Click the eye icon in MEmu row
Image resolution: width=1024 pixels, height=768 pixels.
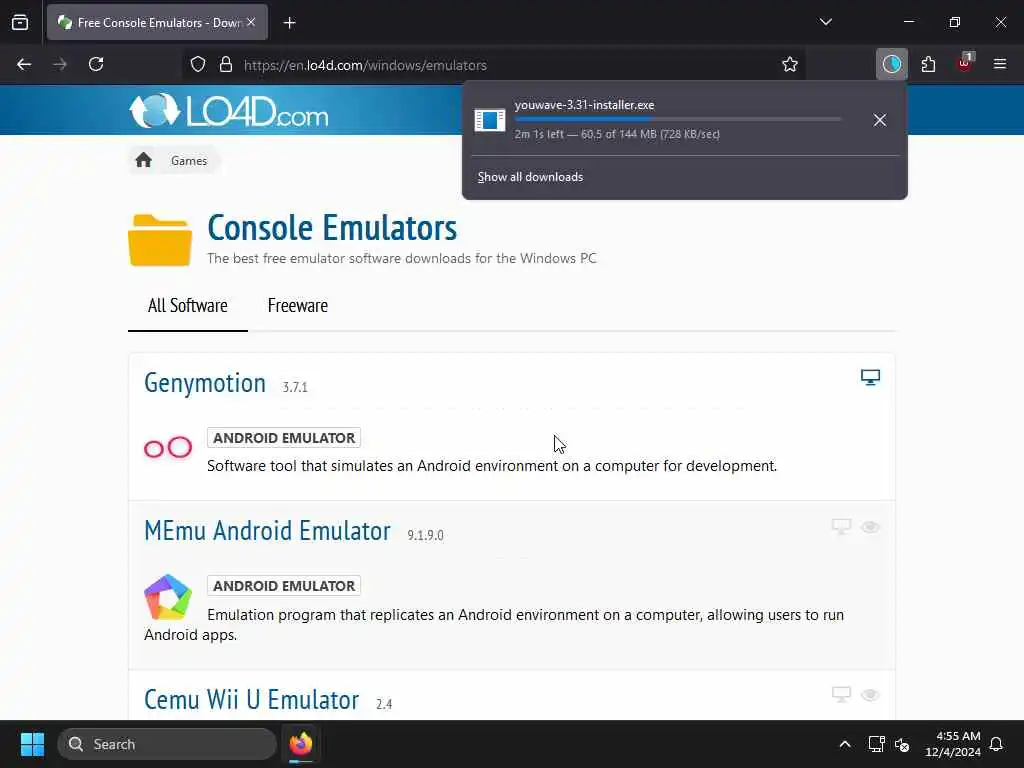870,527
